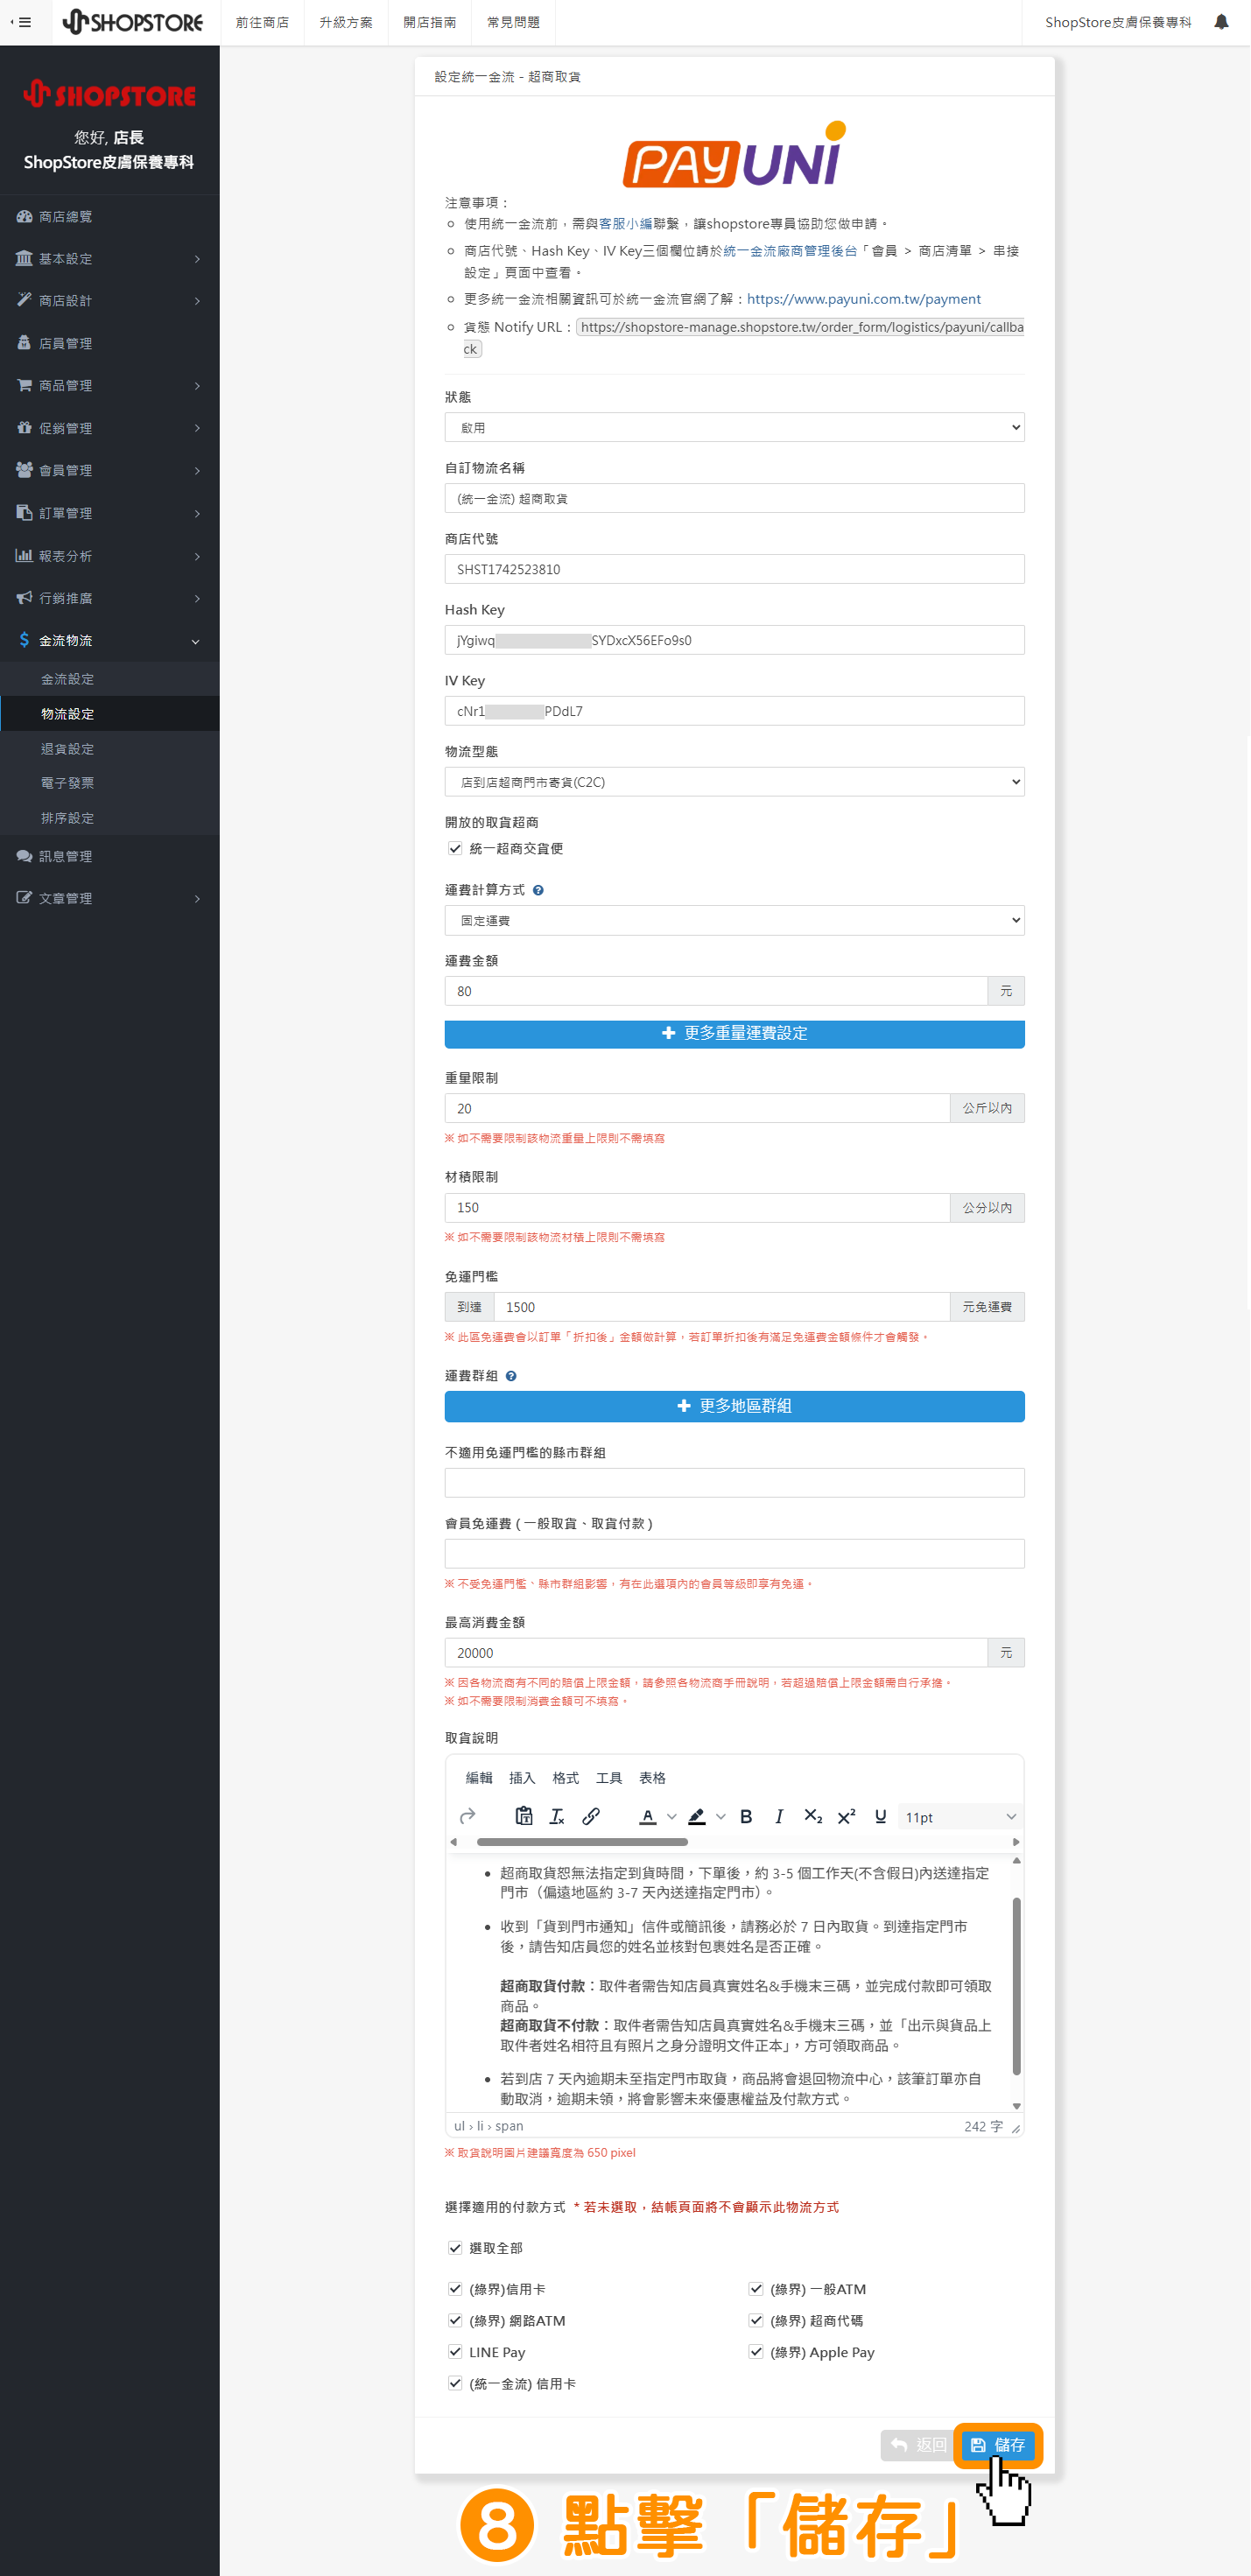Open 編輯 menu in editor
The height and width of the screenshot is (2576, 1251).
(x=479, y=1778)
